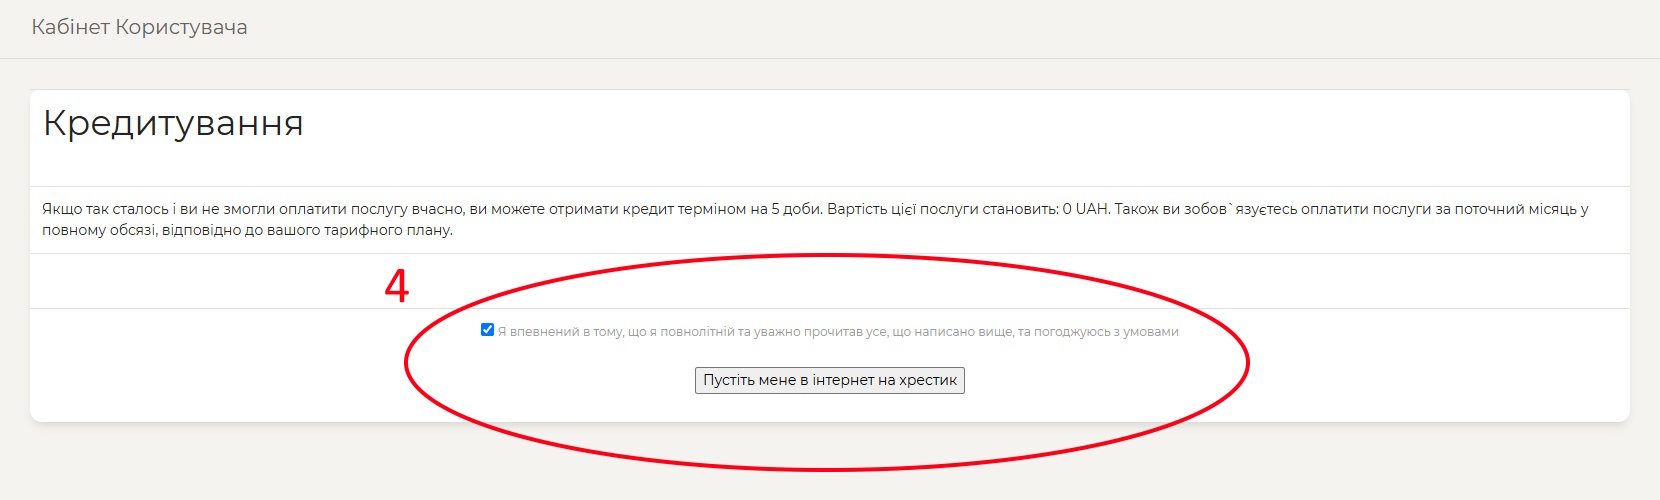The height and width of the screenshot is (500, 1660).
Task: Click the credit description paragraph beginning 'Якщо так сталось'
Action: pyautogui.click(x=815, y=219)
